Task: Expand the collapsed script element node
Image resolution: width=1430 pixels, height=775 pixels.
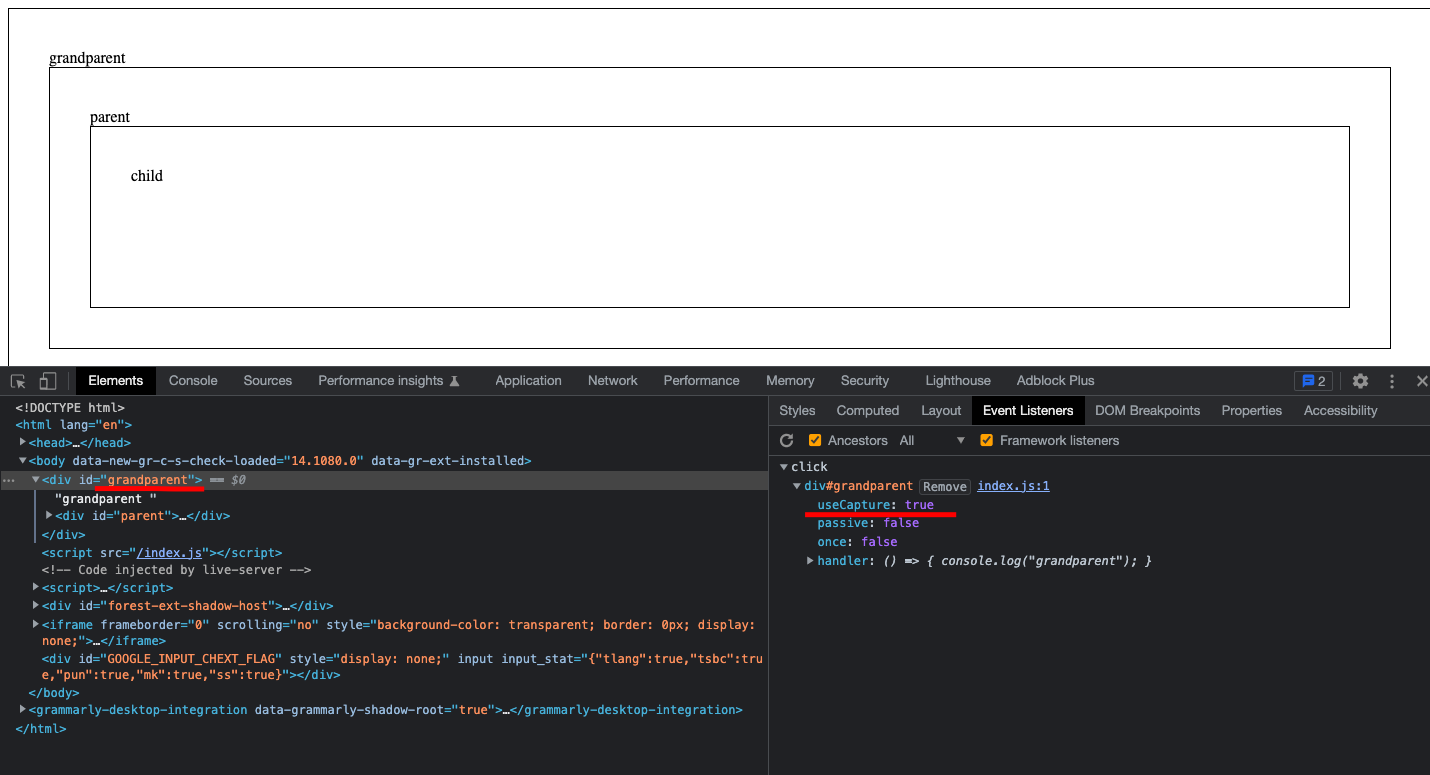Action: 36,588
